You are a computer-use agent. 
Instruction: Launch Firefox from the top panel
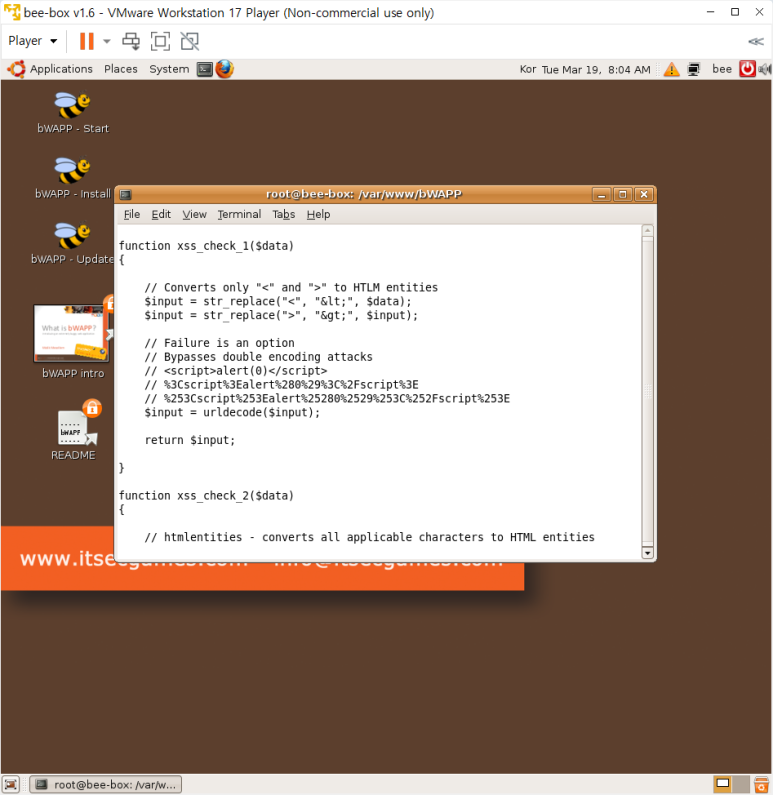click(225, 69)
